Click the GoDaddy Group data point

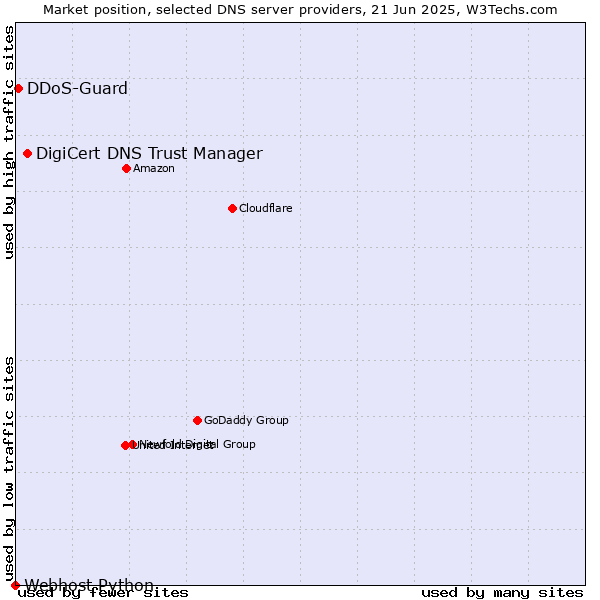click(x=197, y=421)
